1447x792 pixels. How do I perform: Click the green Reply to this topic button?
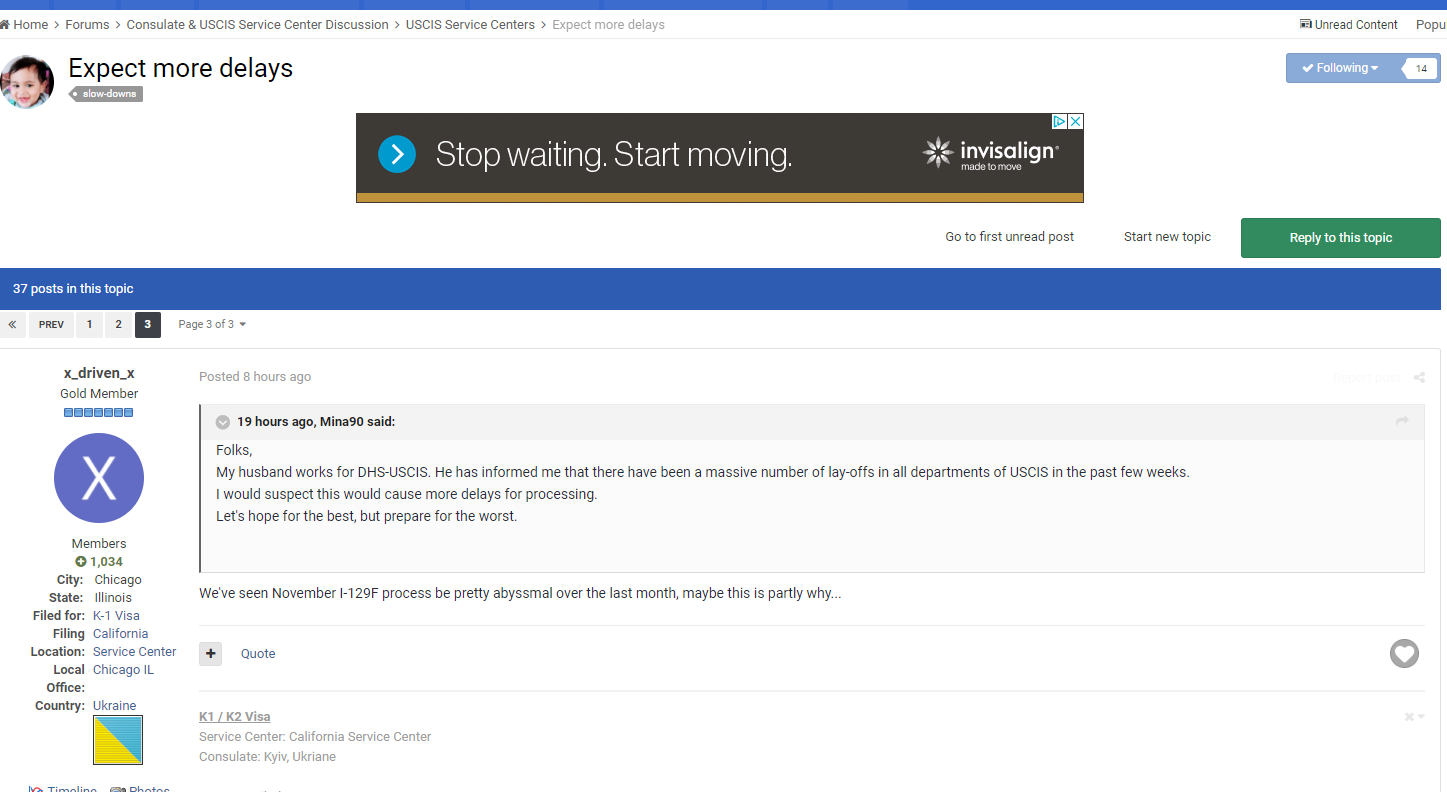point(1340,238)
